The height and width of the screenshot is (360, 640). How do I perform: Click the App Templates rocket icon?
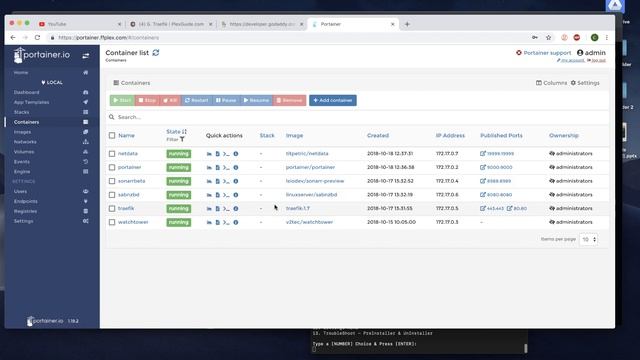point(86,102)
